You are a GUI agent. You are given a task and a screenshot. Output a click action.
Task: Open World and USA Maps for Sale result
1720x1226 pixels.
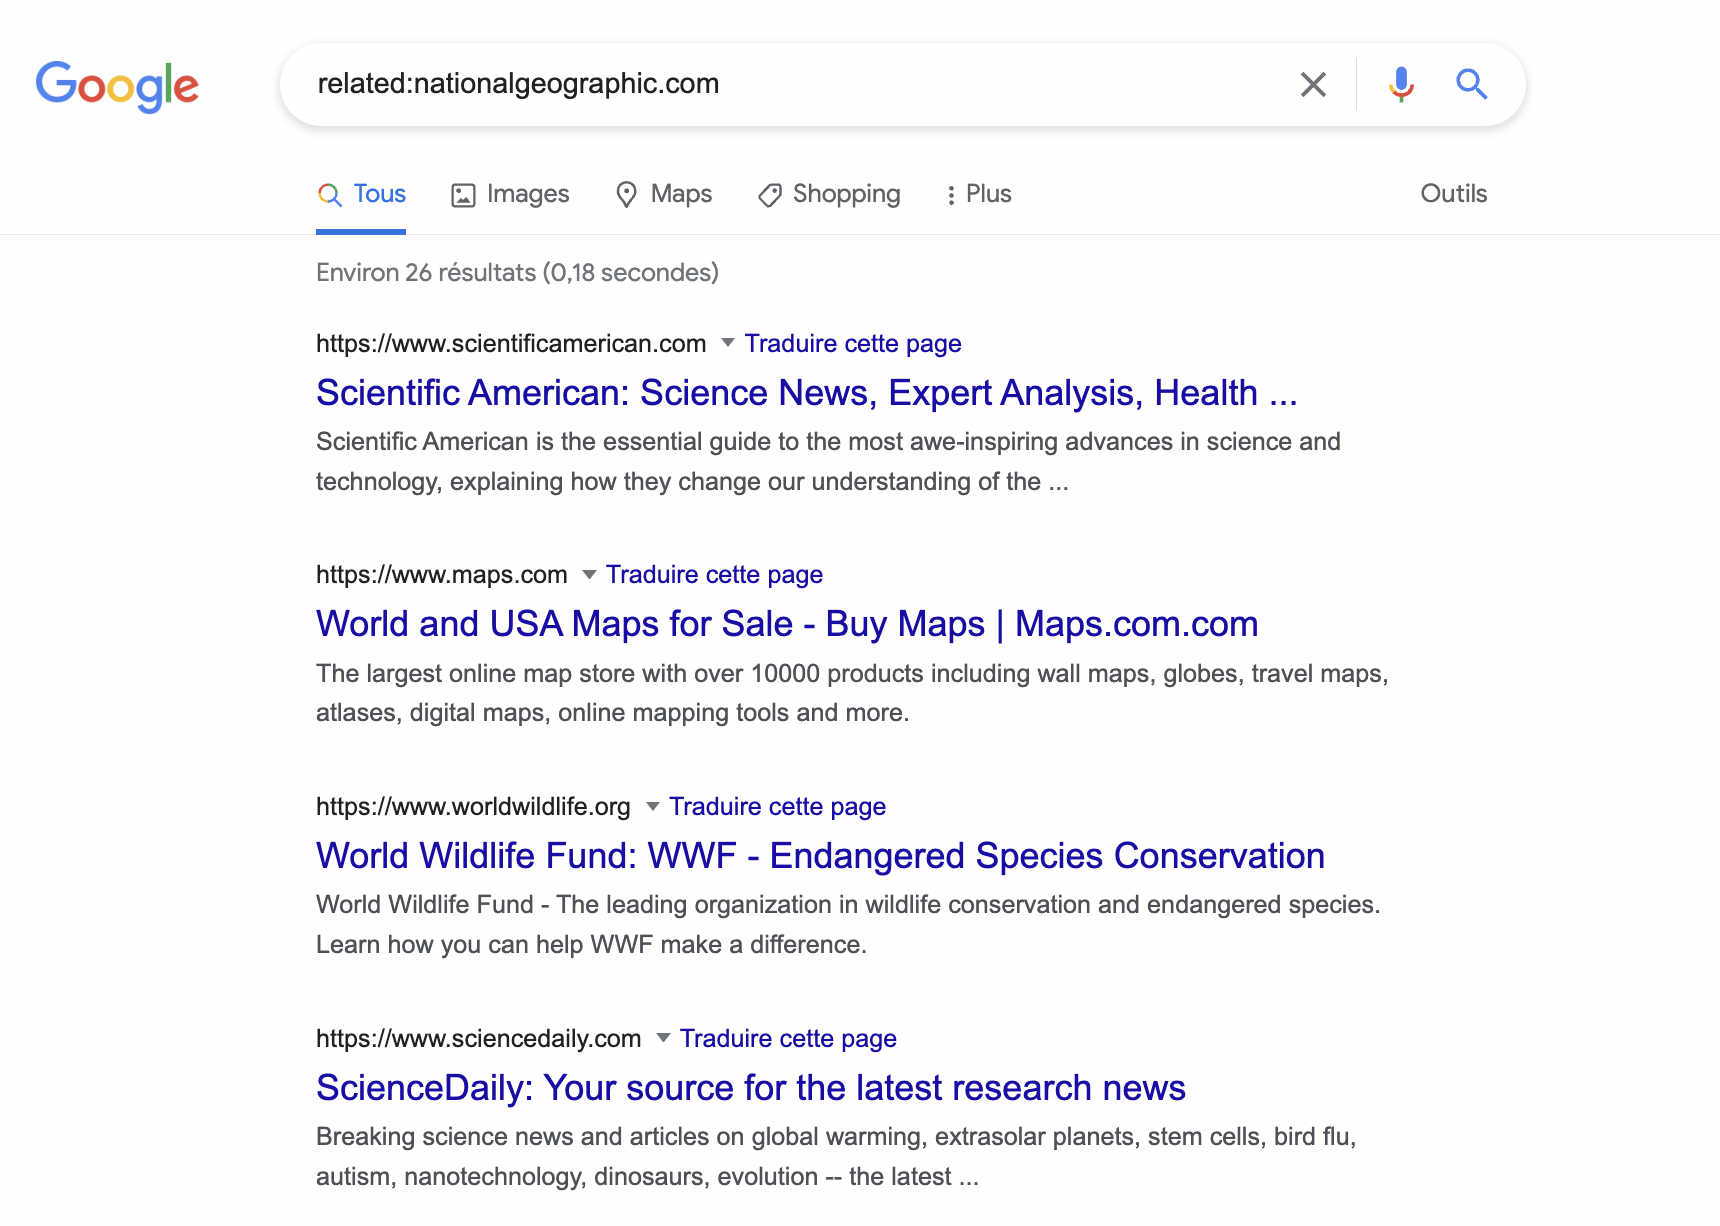787,624
